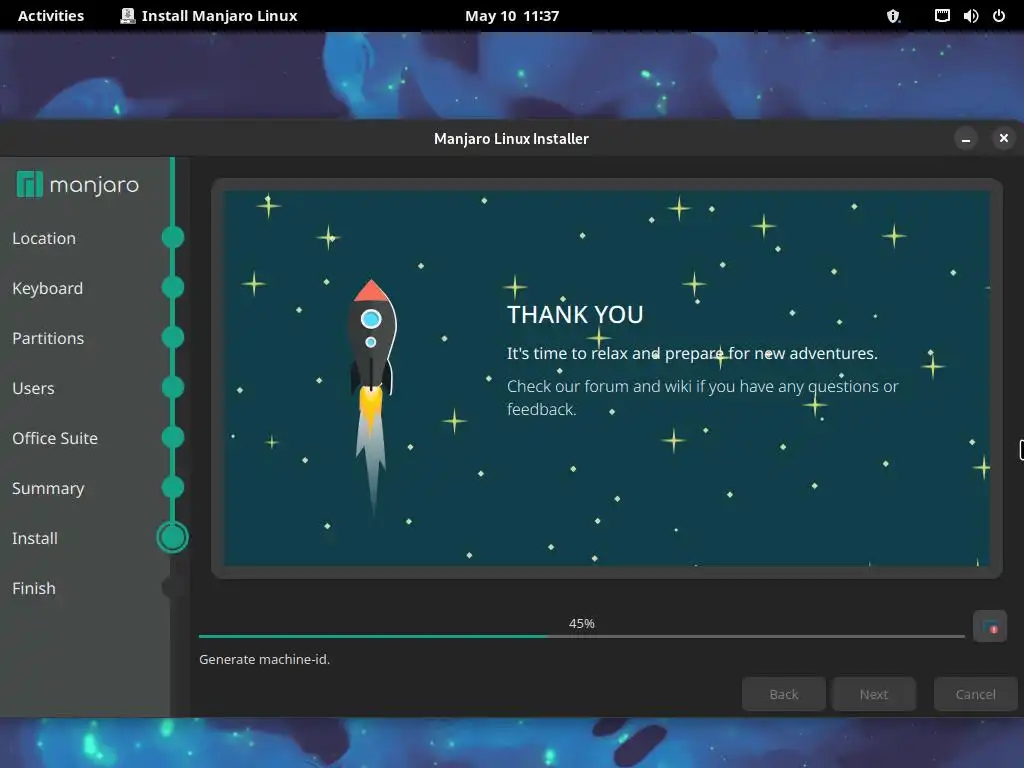
Task: Click the 'Generate machine-id.' status text
Action: pyautogui.click(x=264, y=660)
